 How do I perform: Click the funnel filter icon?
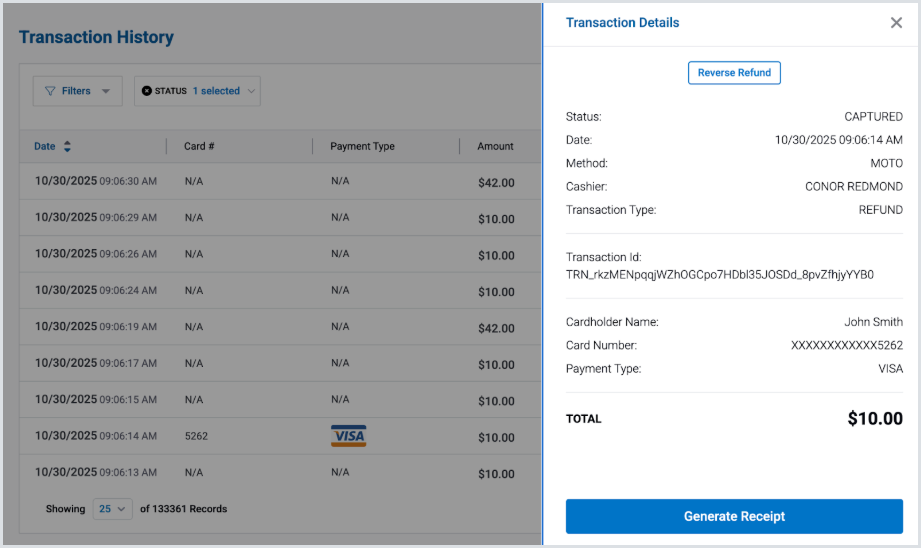[x=50, y=91]
